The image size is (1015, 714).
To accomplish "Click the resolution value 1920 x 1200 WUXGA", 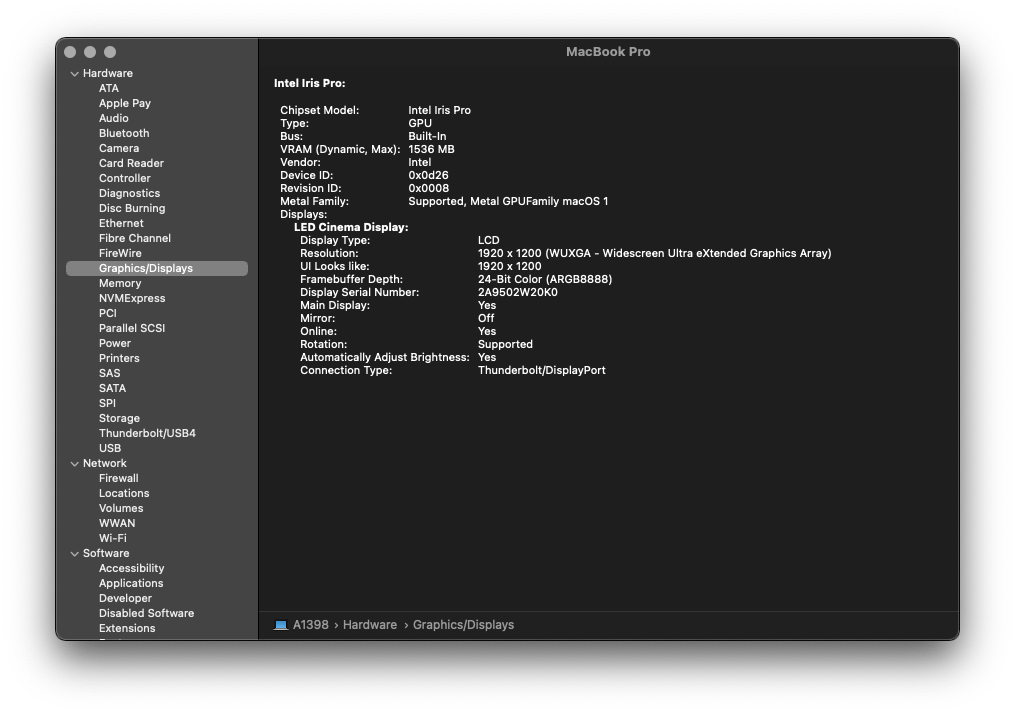I will pyautogui.click(x=654, y=253).
